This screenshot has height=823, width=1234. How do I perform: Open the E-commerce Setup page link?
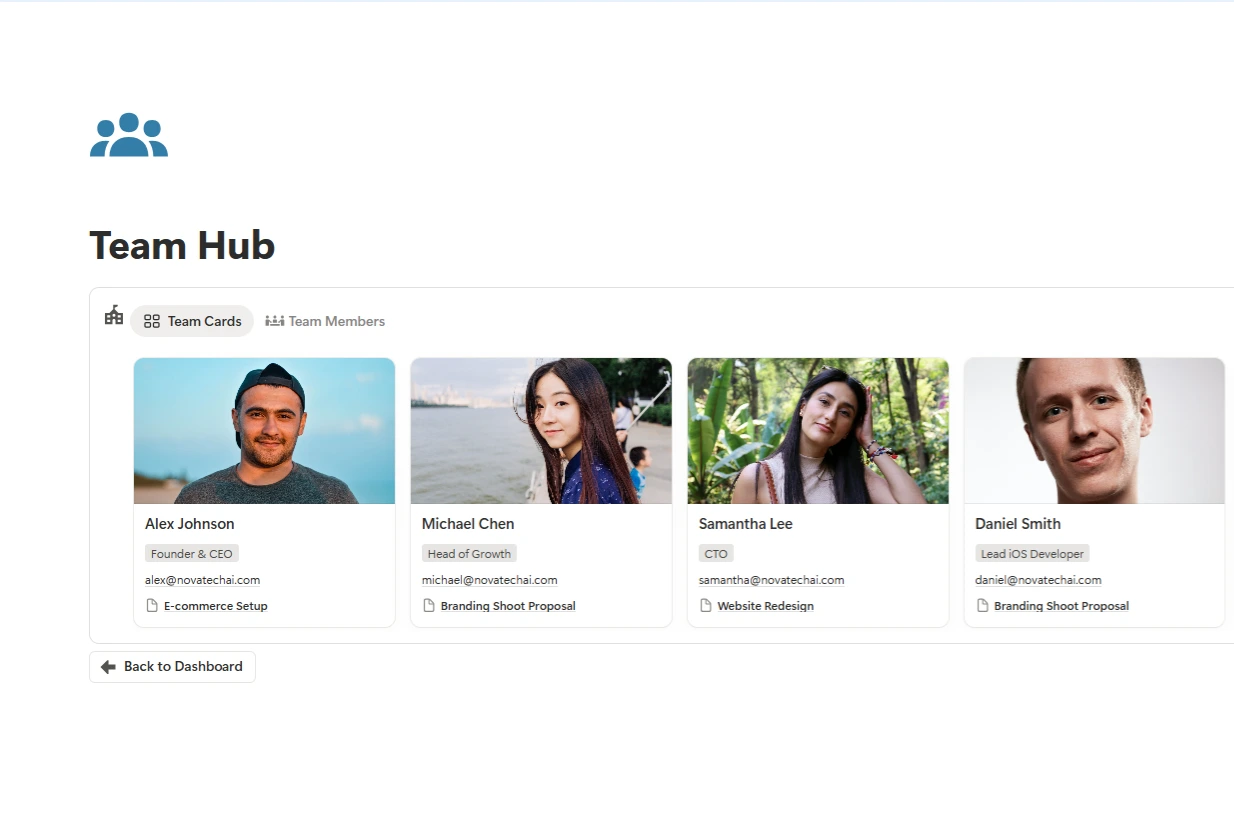tap(216, 606)
